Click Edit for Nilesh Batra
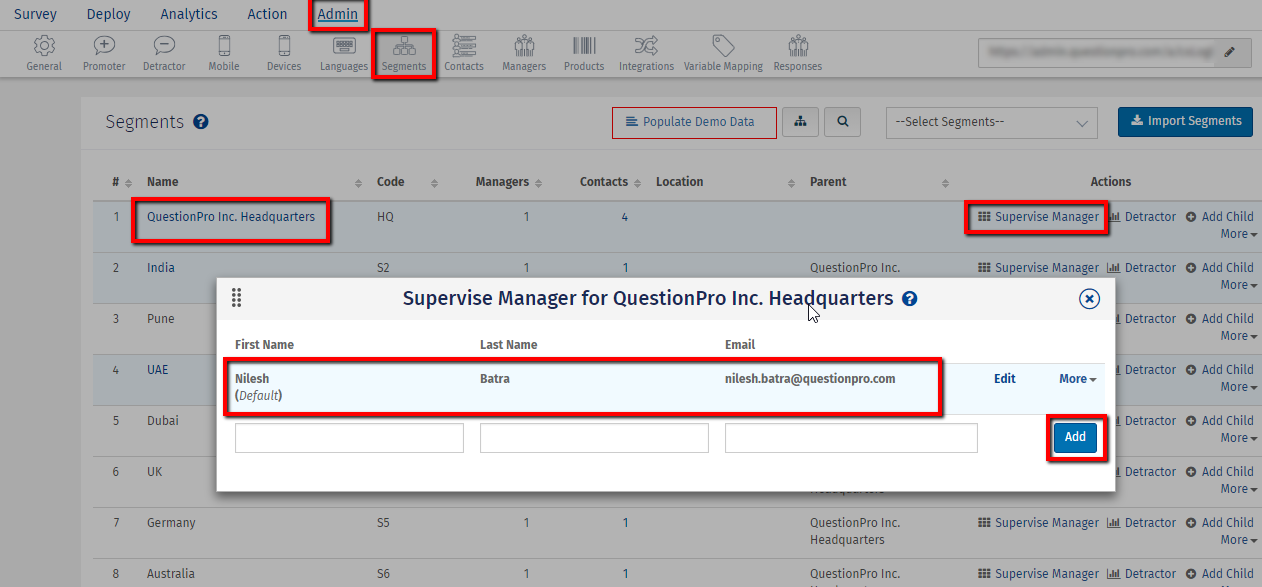Screen dimensions: 1262x587 tap(1004, 378)
